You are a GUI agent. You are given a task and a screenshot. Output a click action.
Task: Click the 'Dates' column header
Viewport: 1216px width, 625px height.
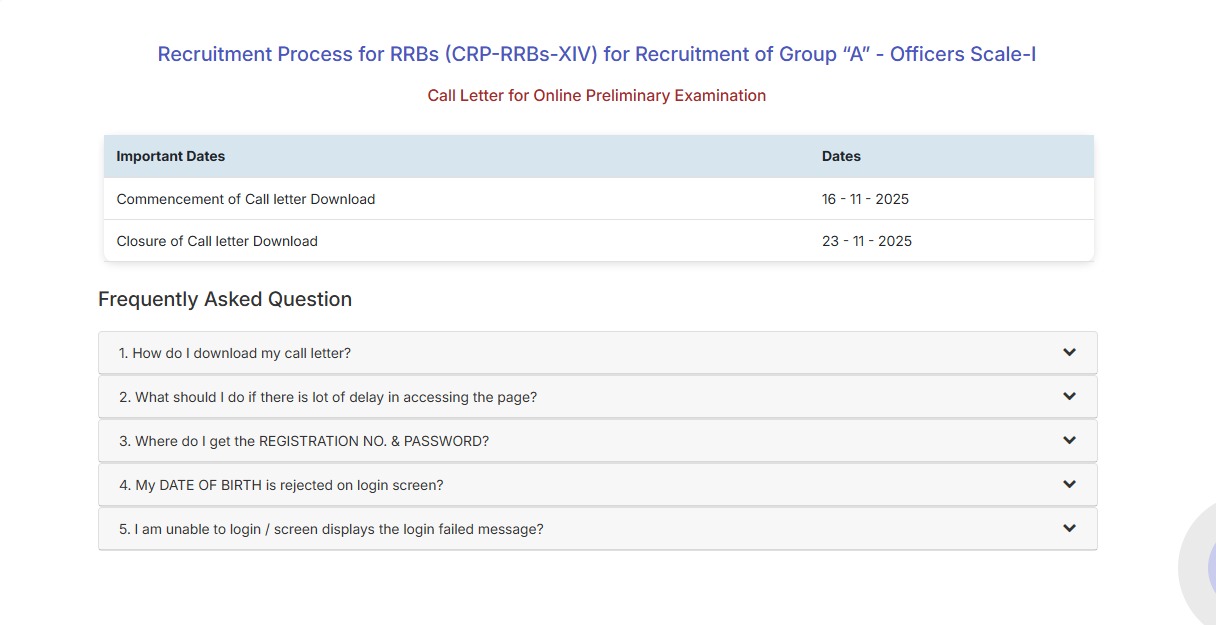click(840, 156)
